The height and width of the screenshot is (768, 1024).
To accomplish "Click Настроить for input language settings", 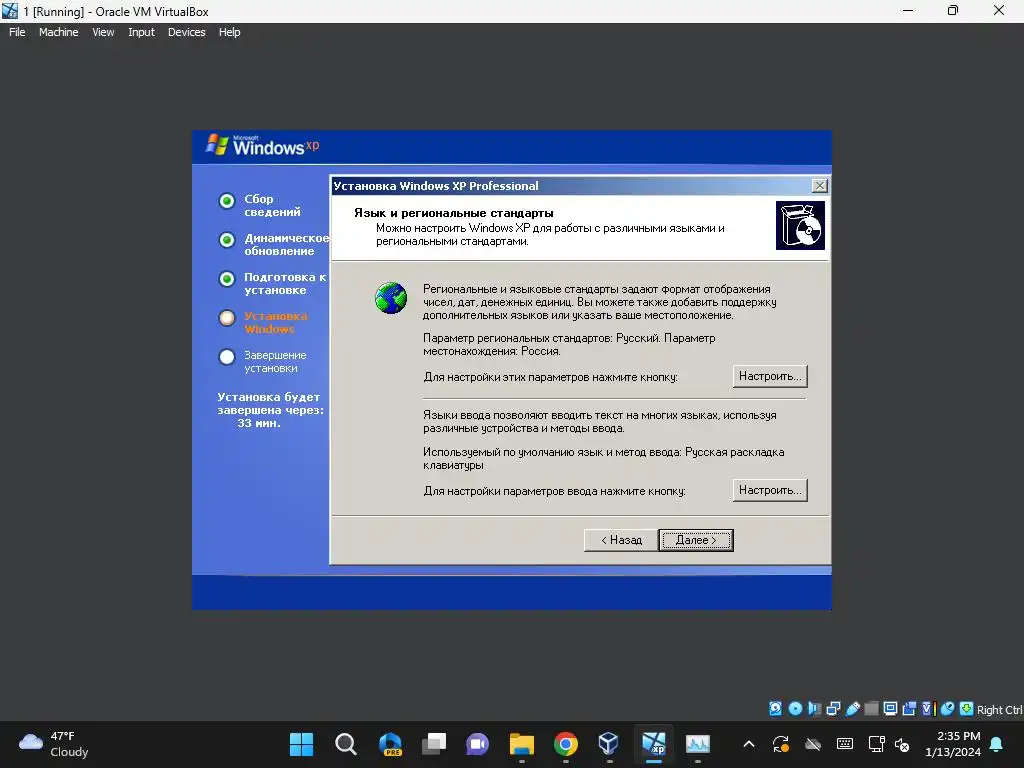I will (x=770, y=490).
